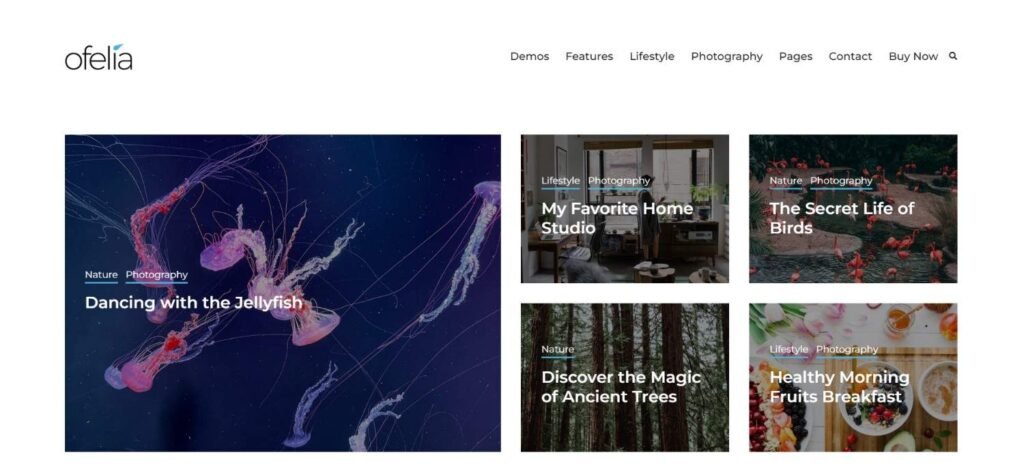Click Photography tag on Fruits Breakfast post

click(x=847, y=350)
